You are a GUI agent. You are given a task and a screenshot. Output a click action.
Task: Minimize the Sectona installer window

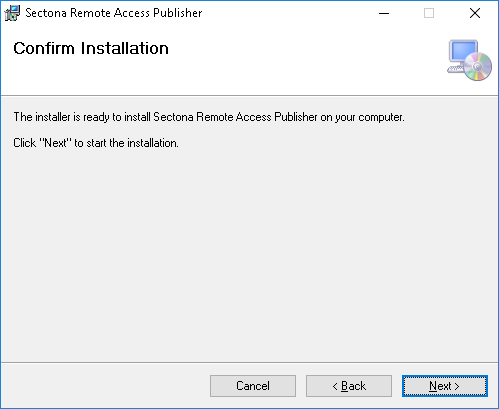point(384,13)
